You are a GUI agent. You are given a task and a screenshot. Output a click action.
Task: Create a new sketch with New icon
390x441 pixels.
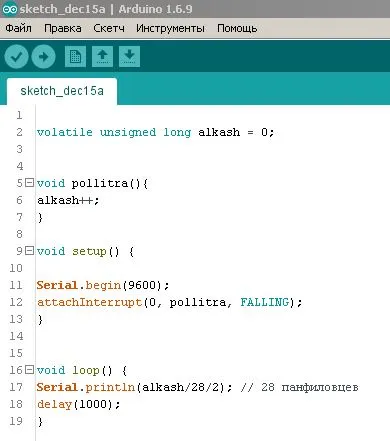coord(75,56)
